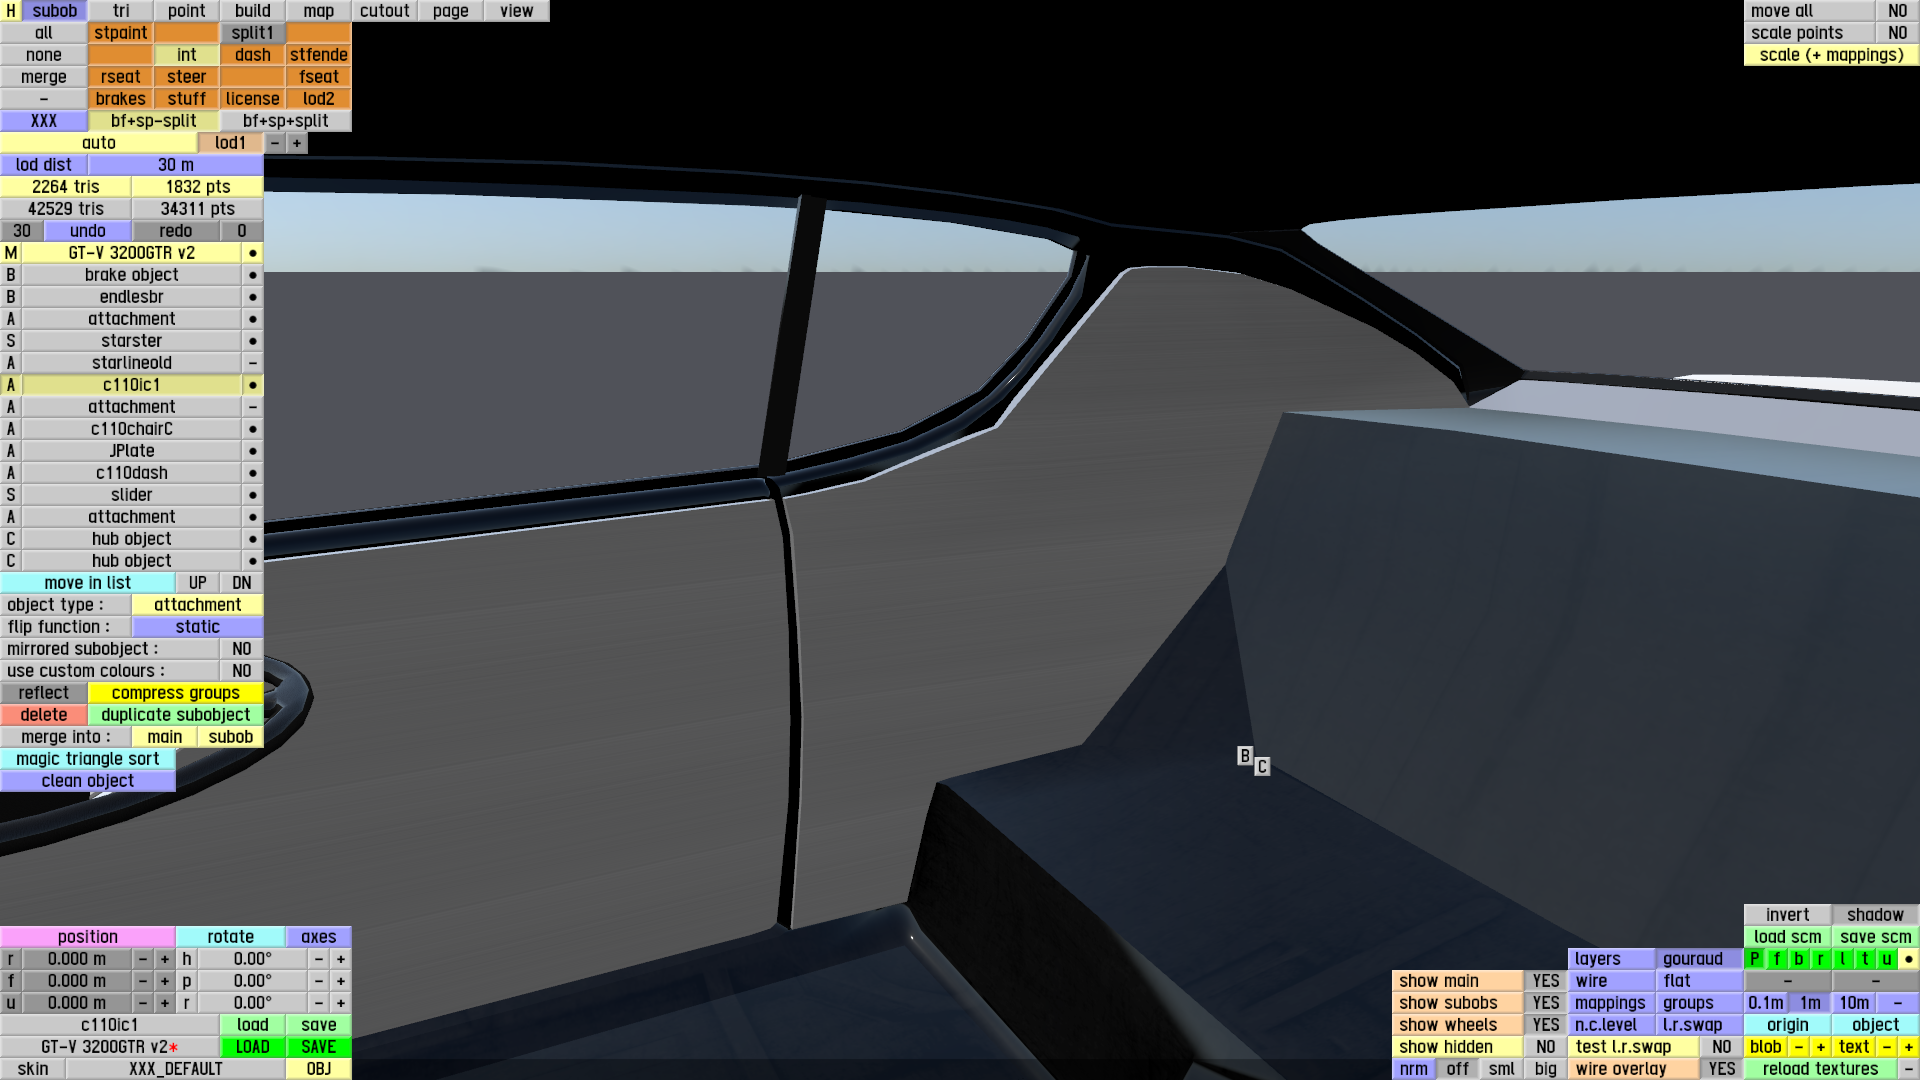Switch to the build tab

252,11
